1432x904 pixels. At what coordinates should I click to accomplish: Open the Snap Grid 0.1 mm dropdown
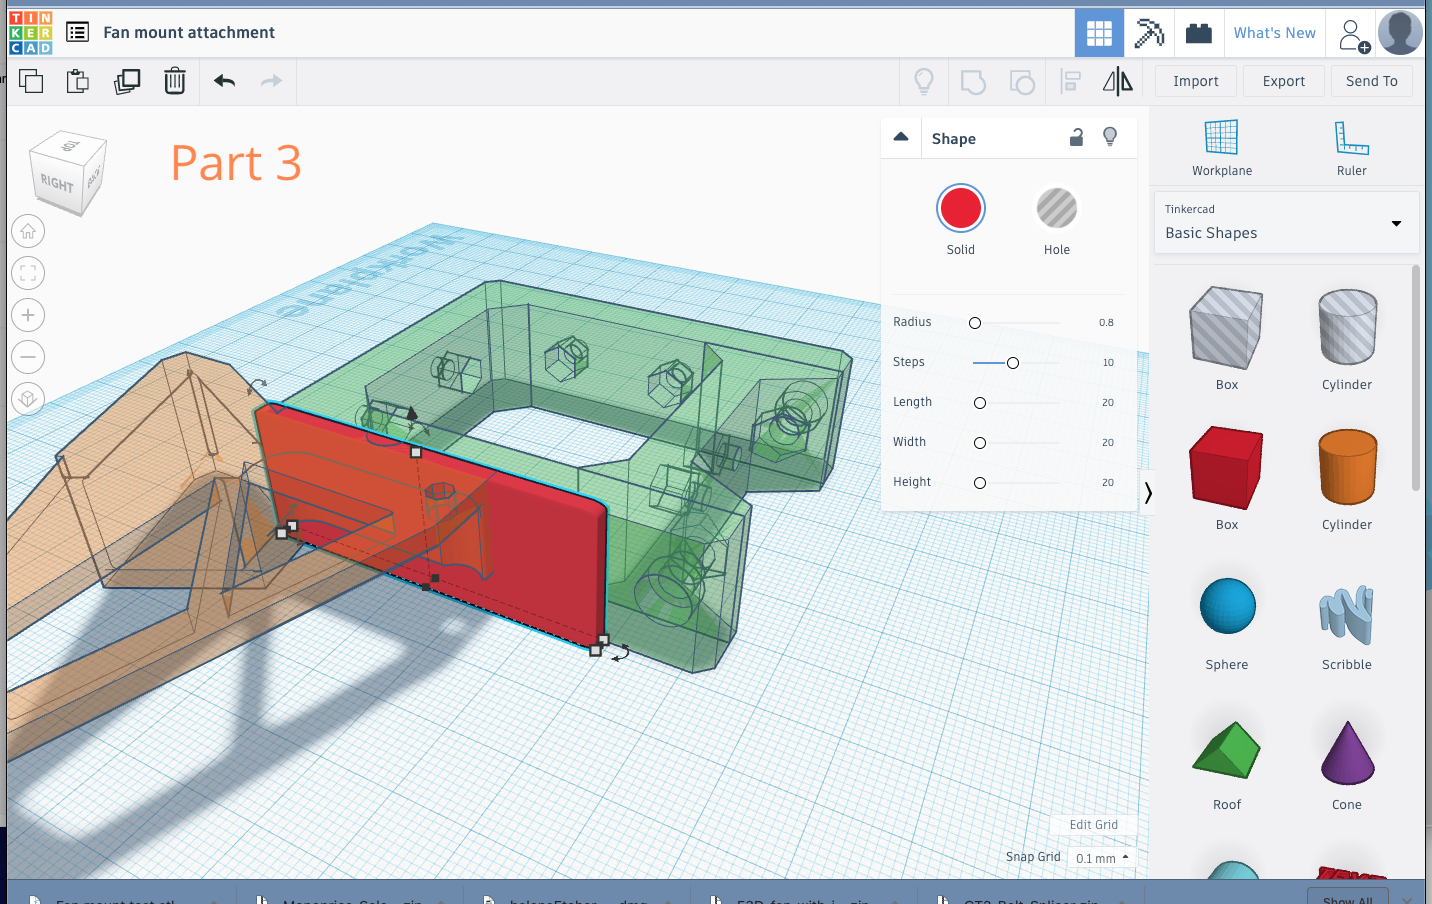coord(1102,858)
